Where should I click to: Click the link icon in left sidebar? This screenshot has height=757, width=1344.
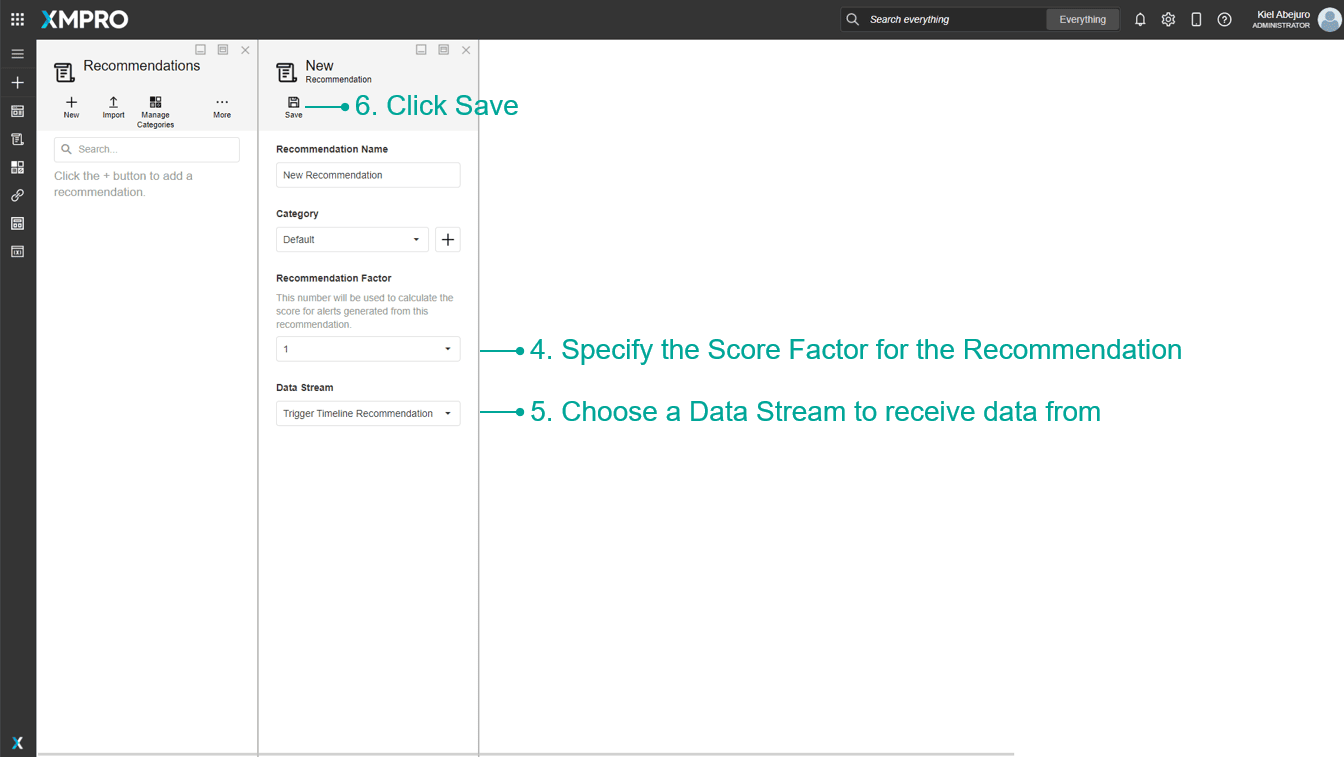pyautogui.click(x=17, y=195)
